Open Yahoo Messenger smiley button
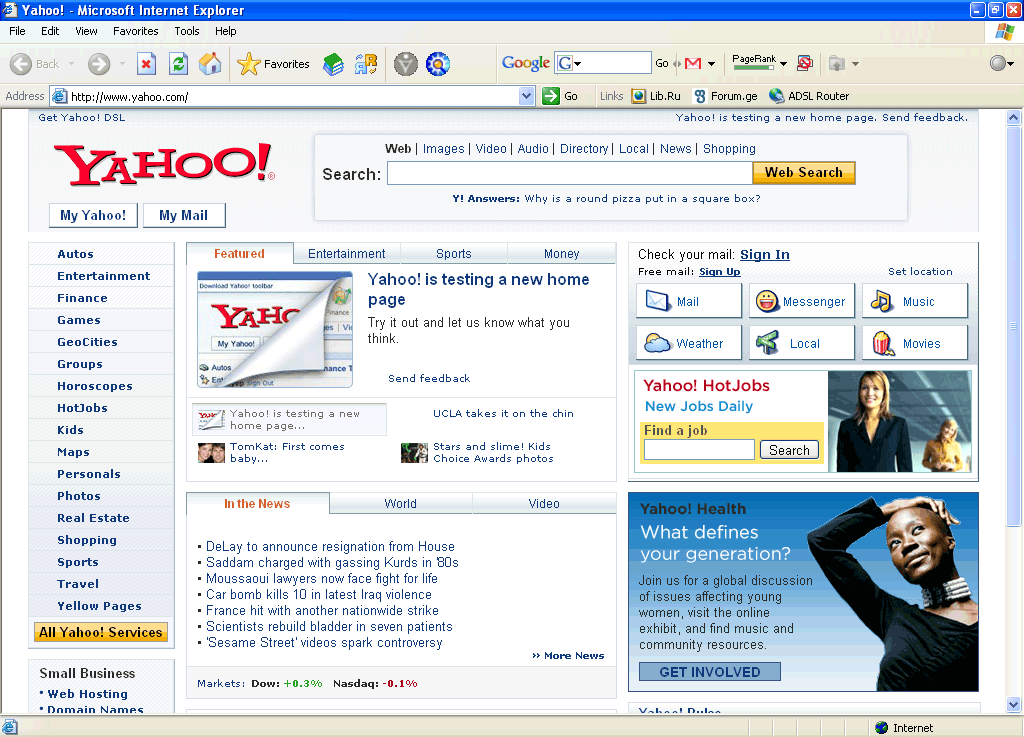Viewport: 1024px width, 737px height. [x=802, y=301]
